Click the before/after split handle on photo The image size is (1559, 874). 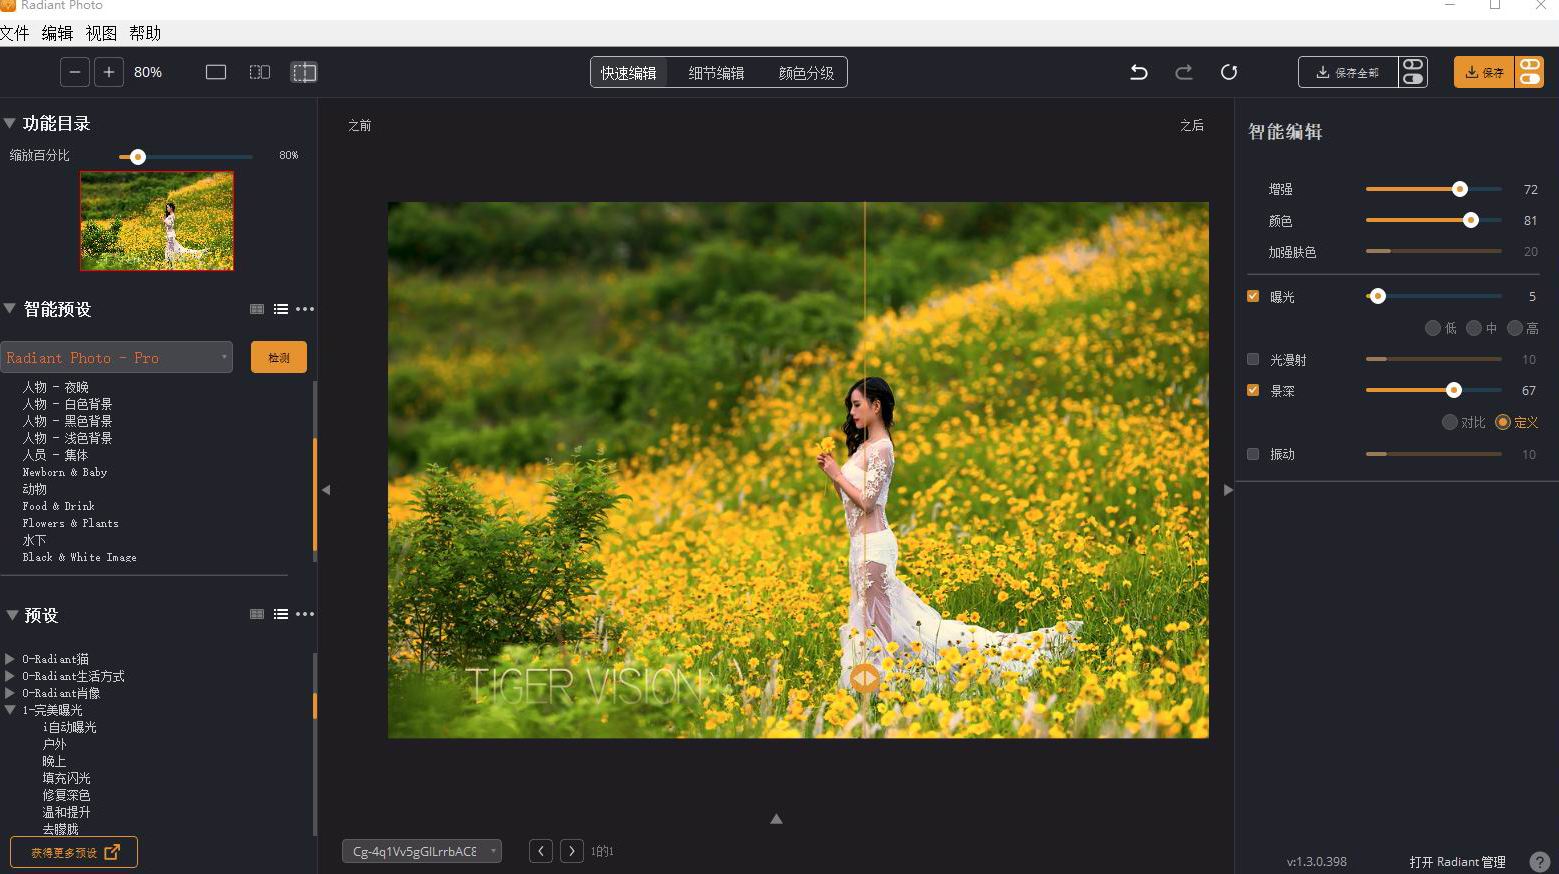coord(865,679)
